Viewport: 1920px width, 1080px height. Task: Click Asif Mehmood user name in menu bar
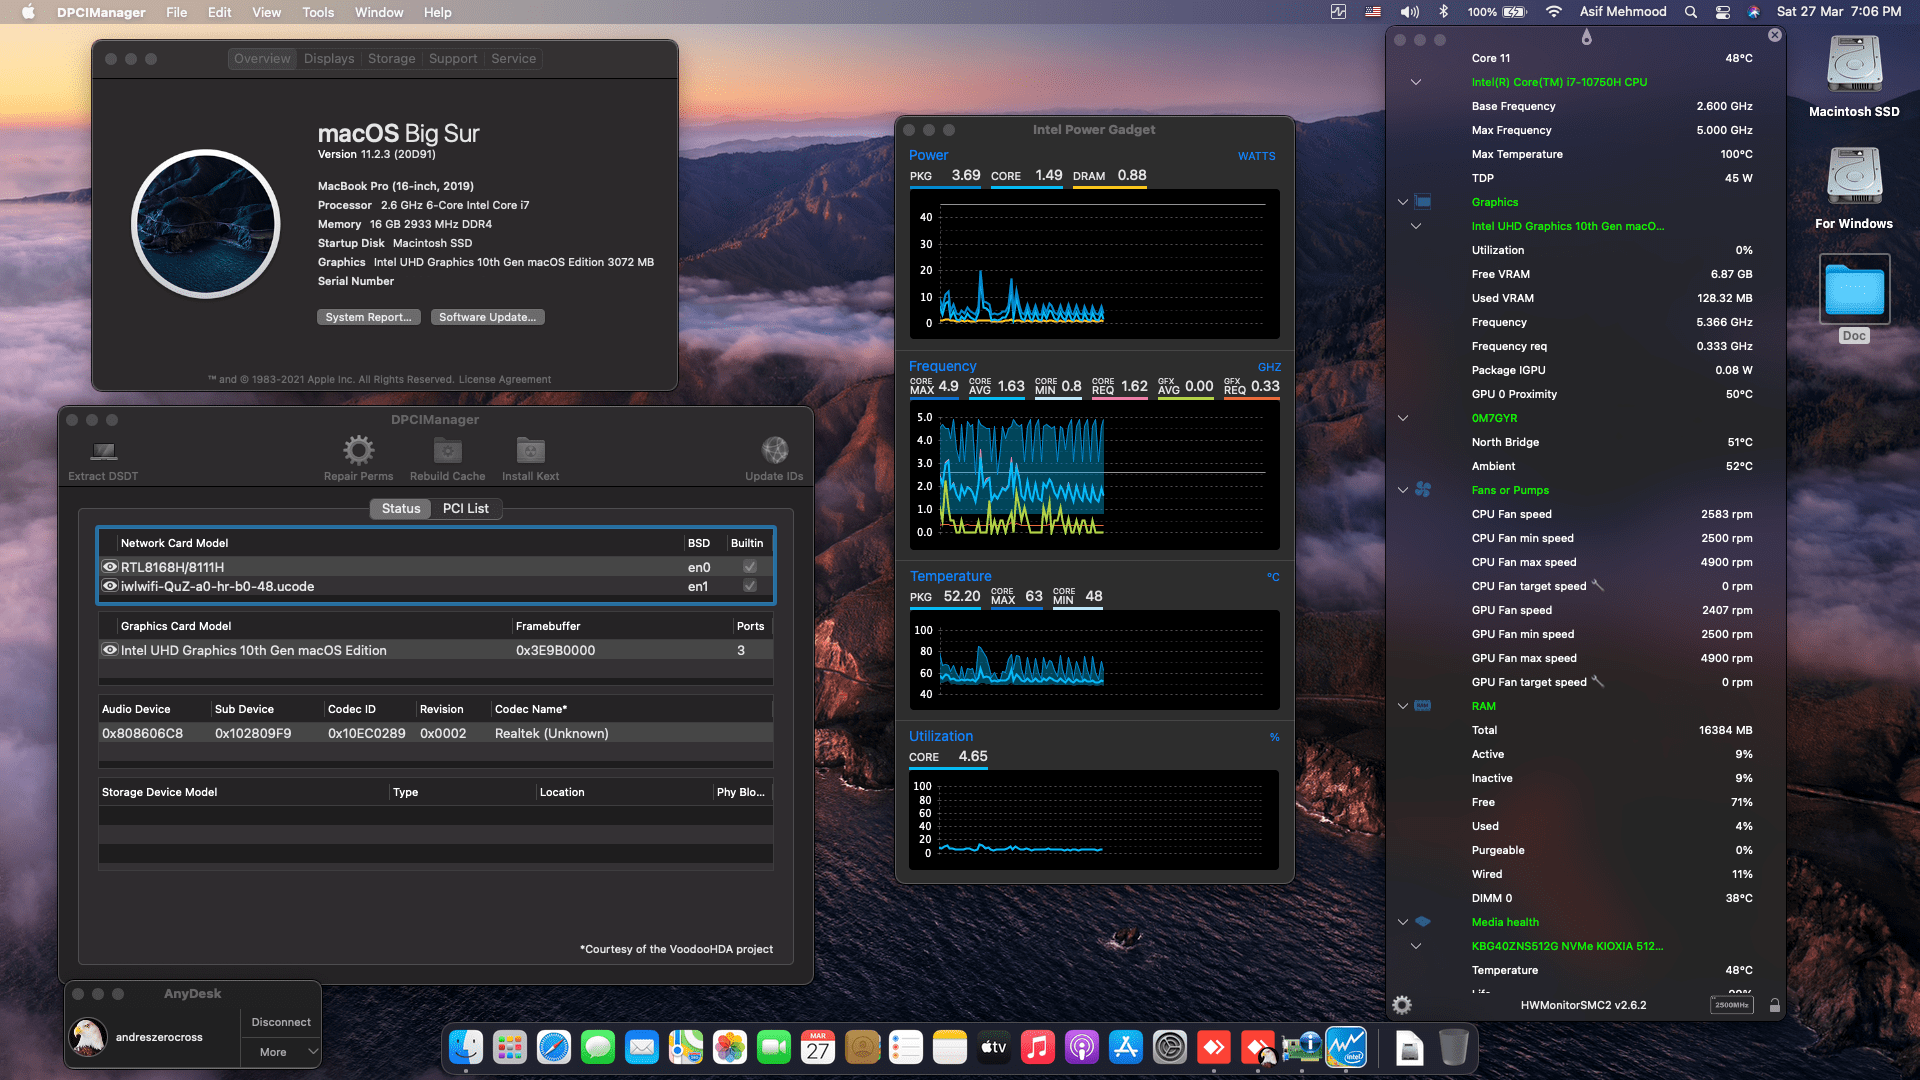tap(1623, 12)
